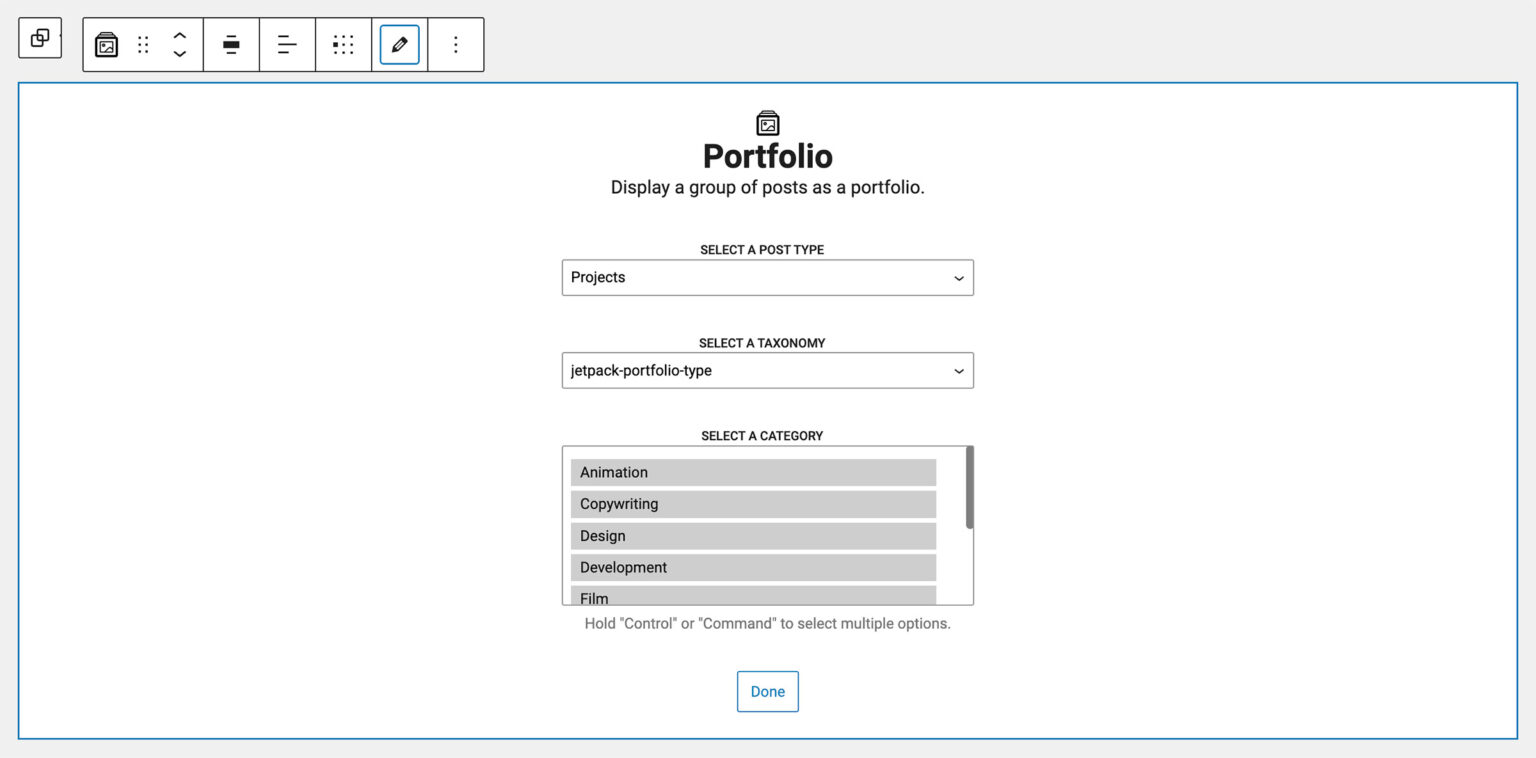Move the Portfolio block up
The height and width of the screenshot is (758, 1536).
[x=179, y=36]
